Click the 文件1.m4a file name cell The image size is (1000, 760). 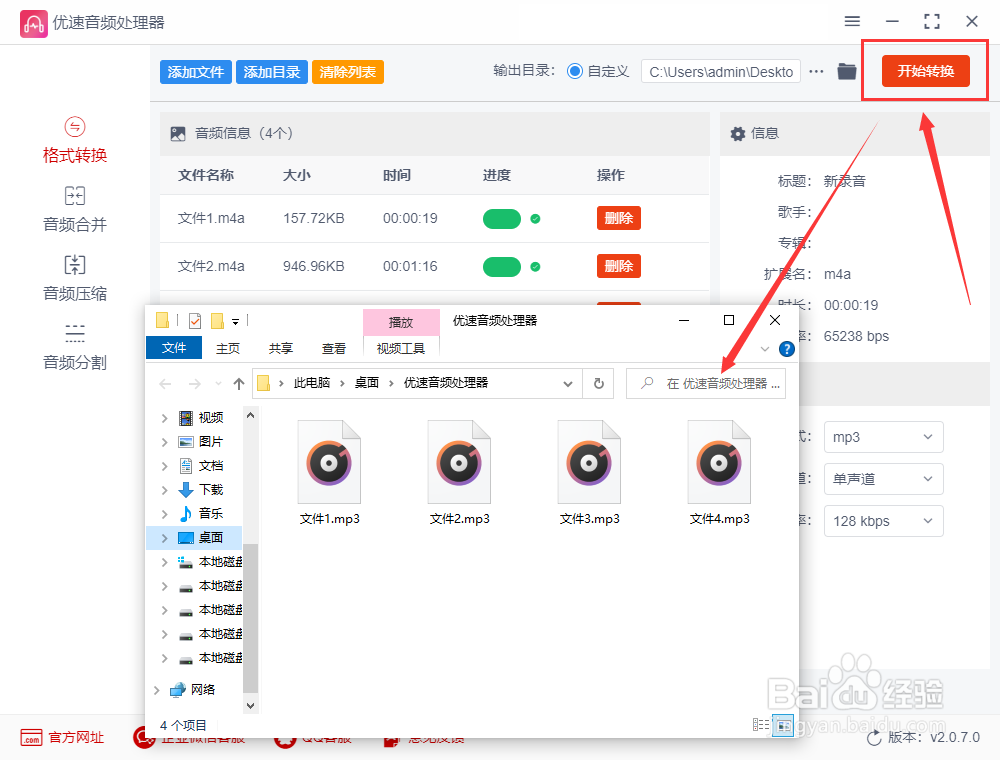(211, 218)
